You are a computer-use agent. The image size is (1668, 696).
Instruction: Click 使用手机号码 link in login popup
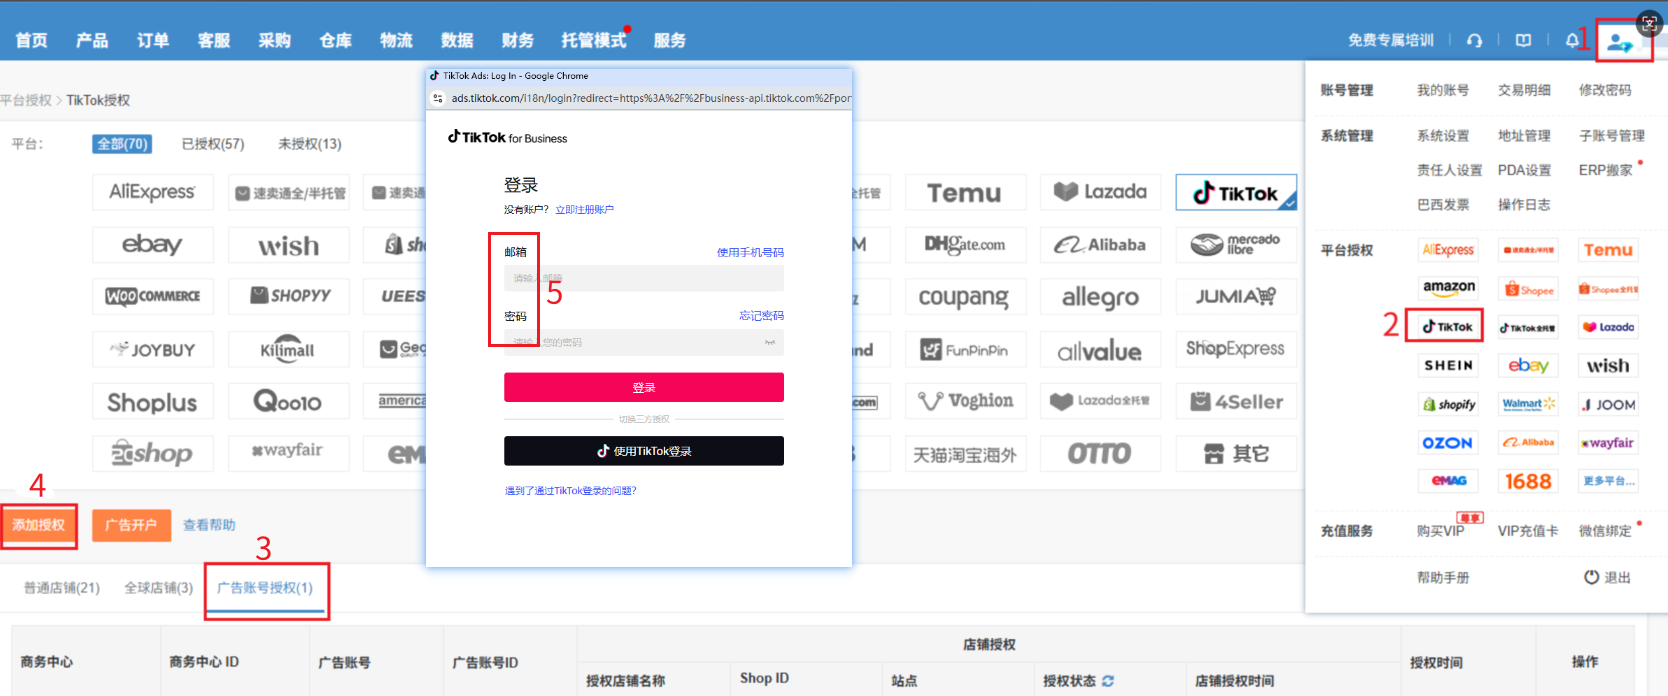click(x=751, y=253)
